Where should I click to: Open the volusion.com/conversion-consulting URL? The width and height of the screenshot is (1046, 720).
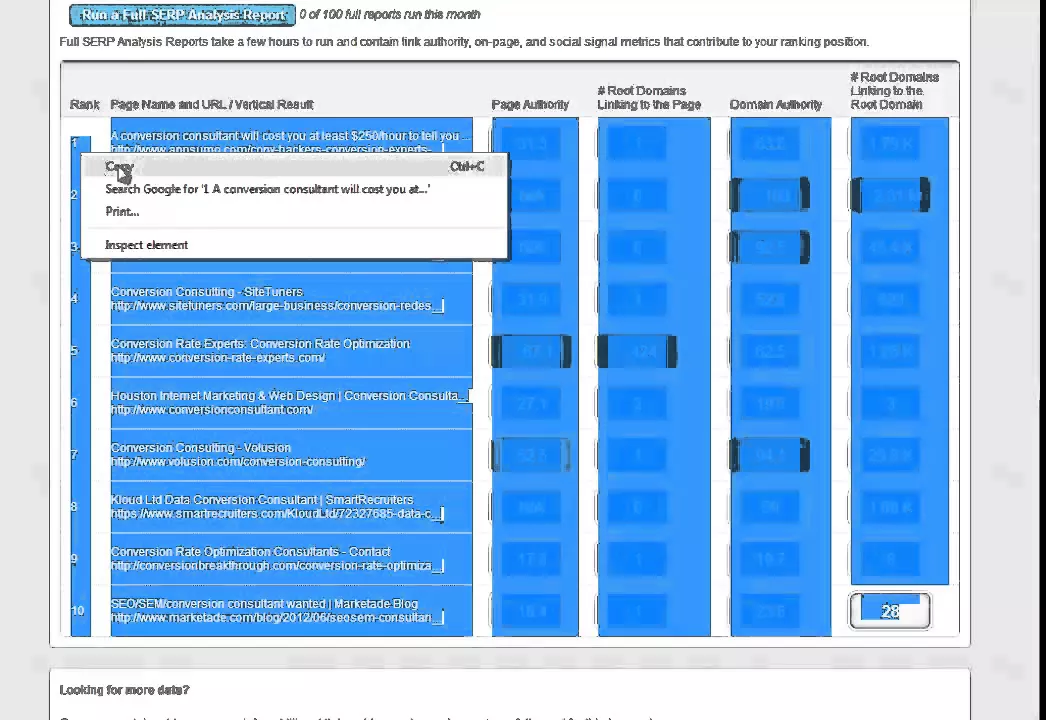click(238, 462)
